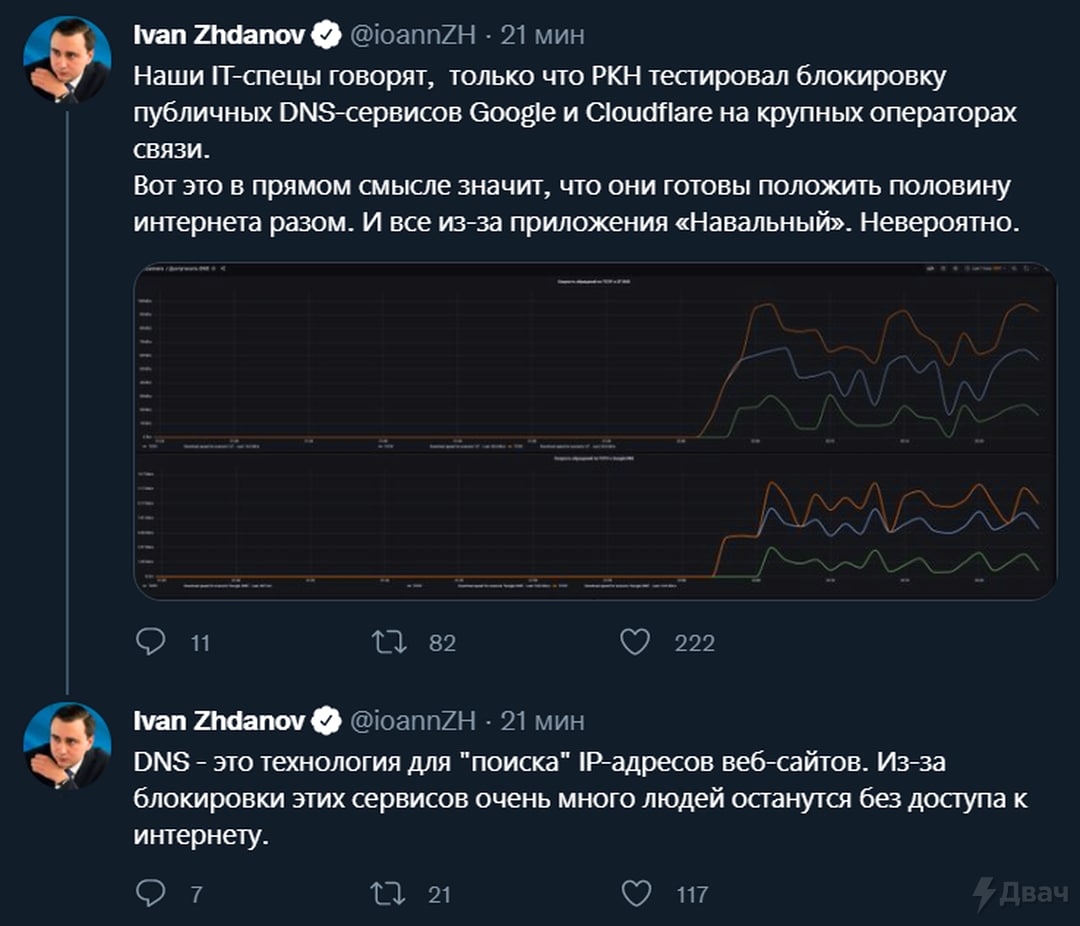Open Ivan Zhdanov name link in second tweet
This screenshot has width=1080, height=926.
(x=219, y=721)
